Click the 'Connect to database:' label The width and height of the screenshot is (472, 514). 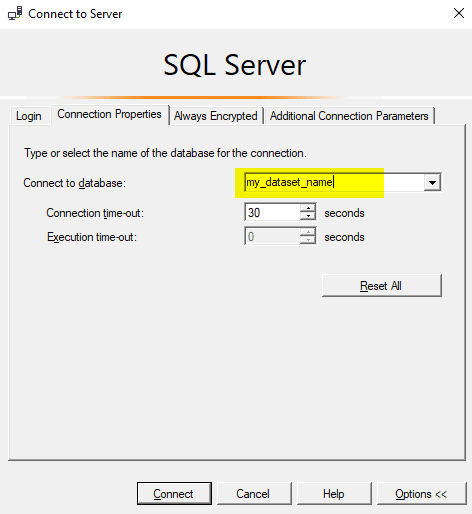click(74, 183)
